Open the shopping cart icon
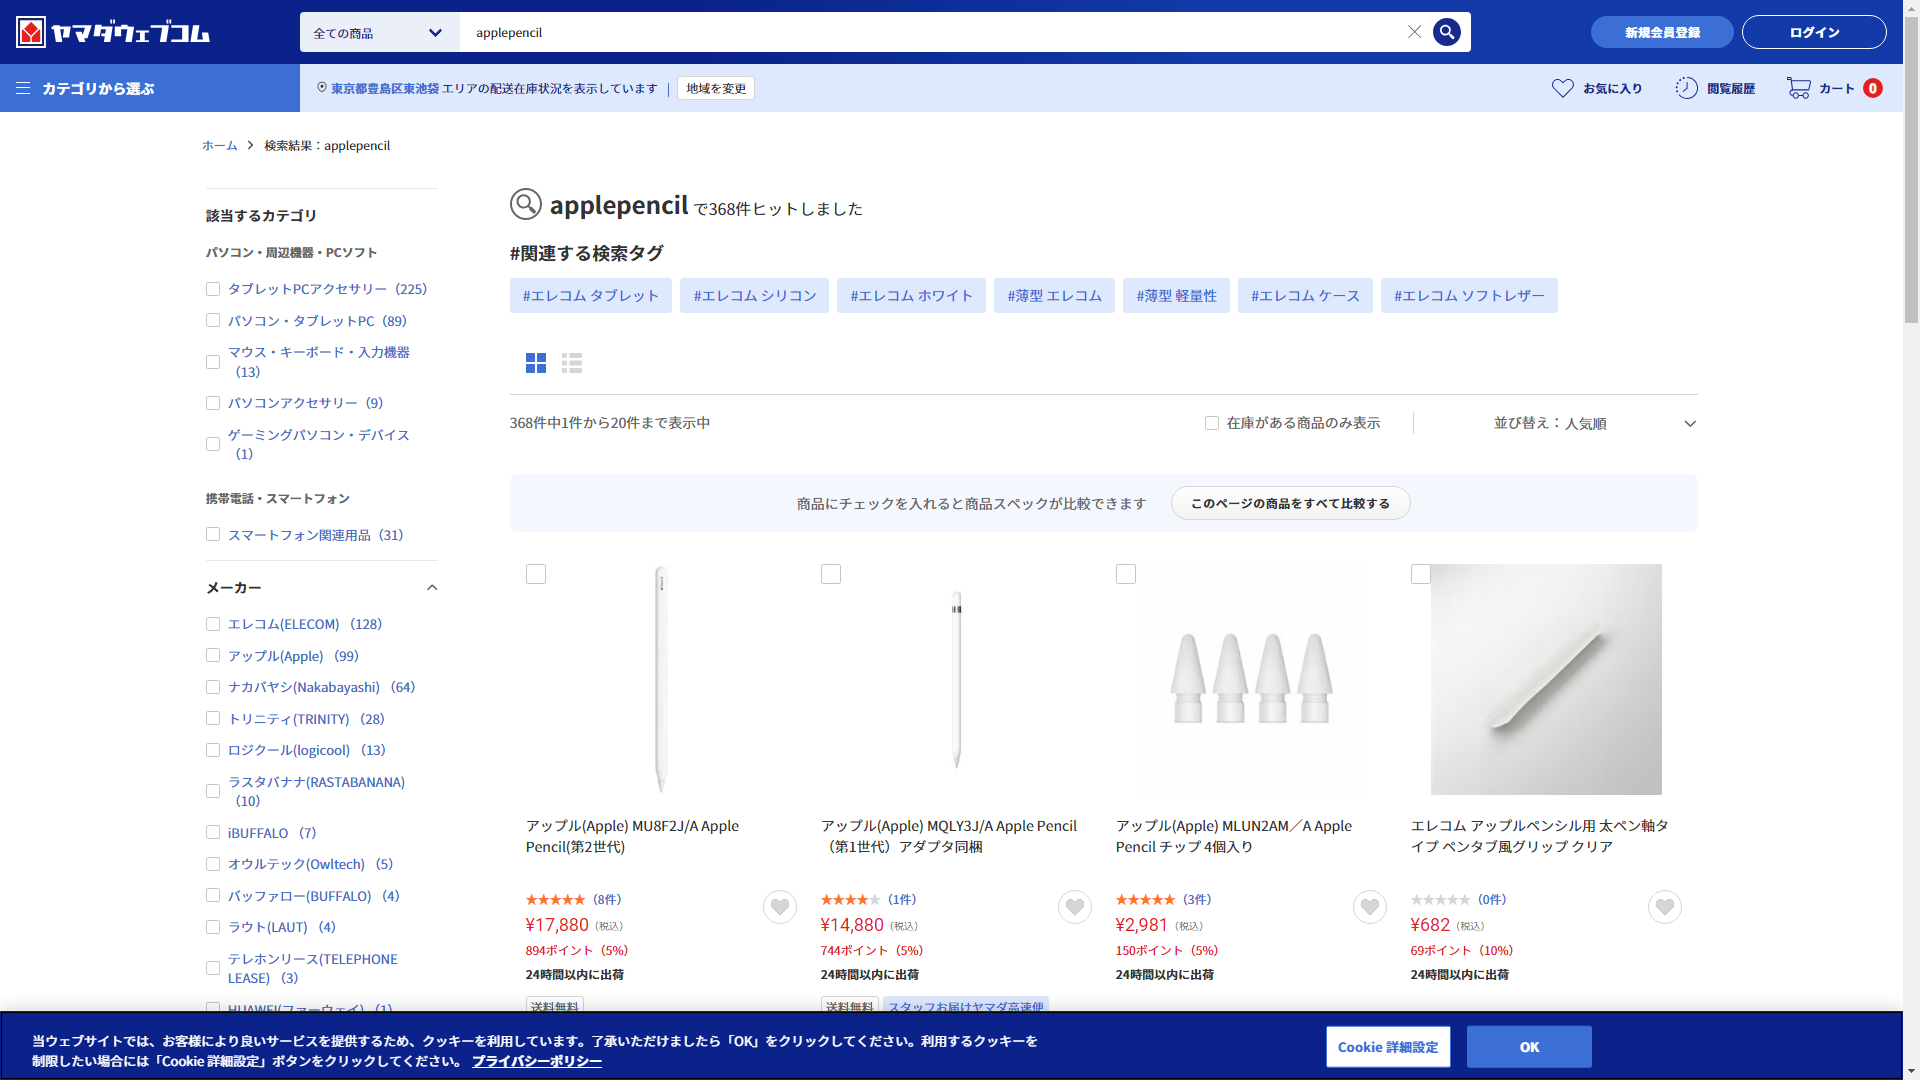Viewport: 1920px width, 1080px height. point(1798,88)
